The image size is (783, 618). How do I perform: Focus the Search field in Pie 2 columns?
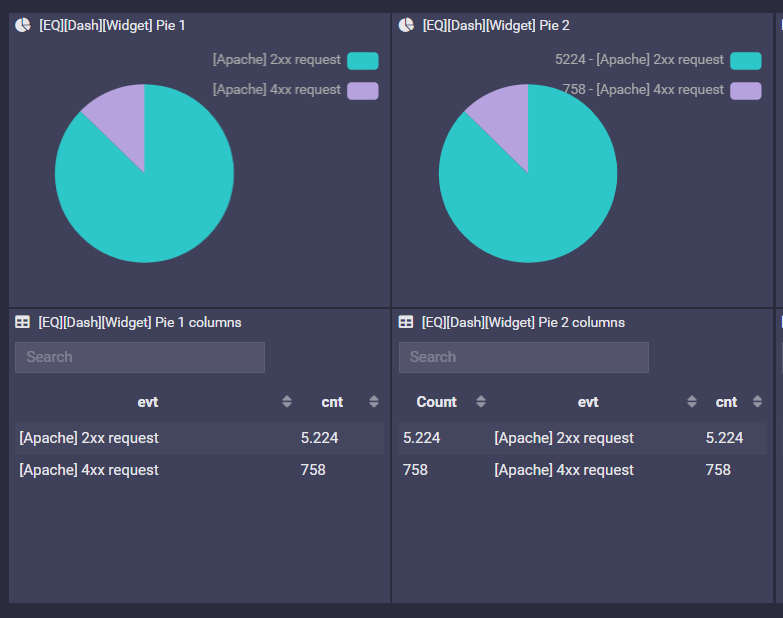coord(524,357)
